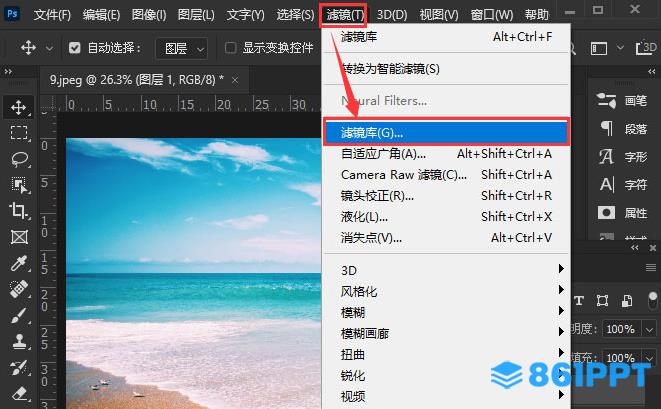This screenshot has height=409, width=661.
Task: Select the Spot Healing Brush tool
Action: (x=19, y=289)
